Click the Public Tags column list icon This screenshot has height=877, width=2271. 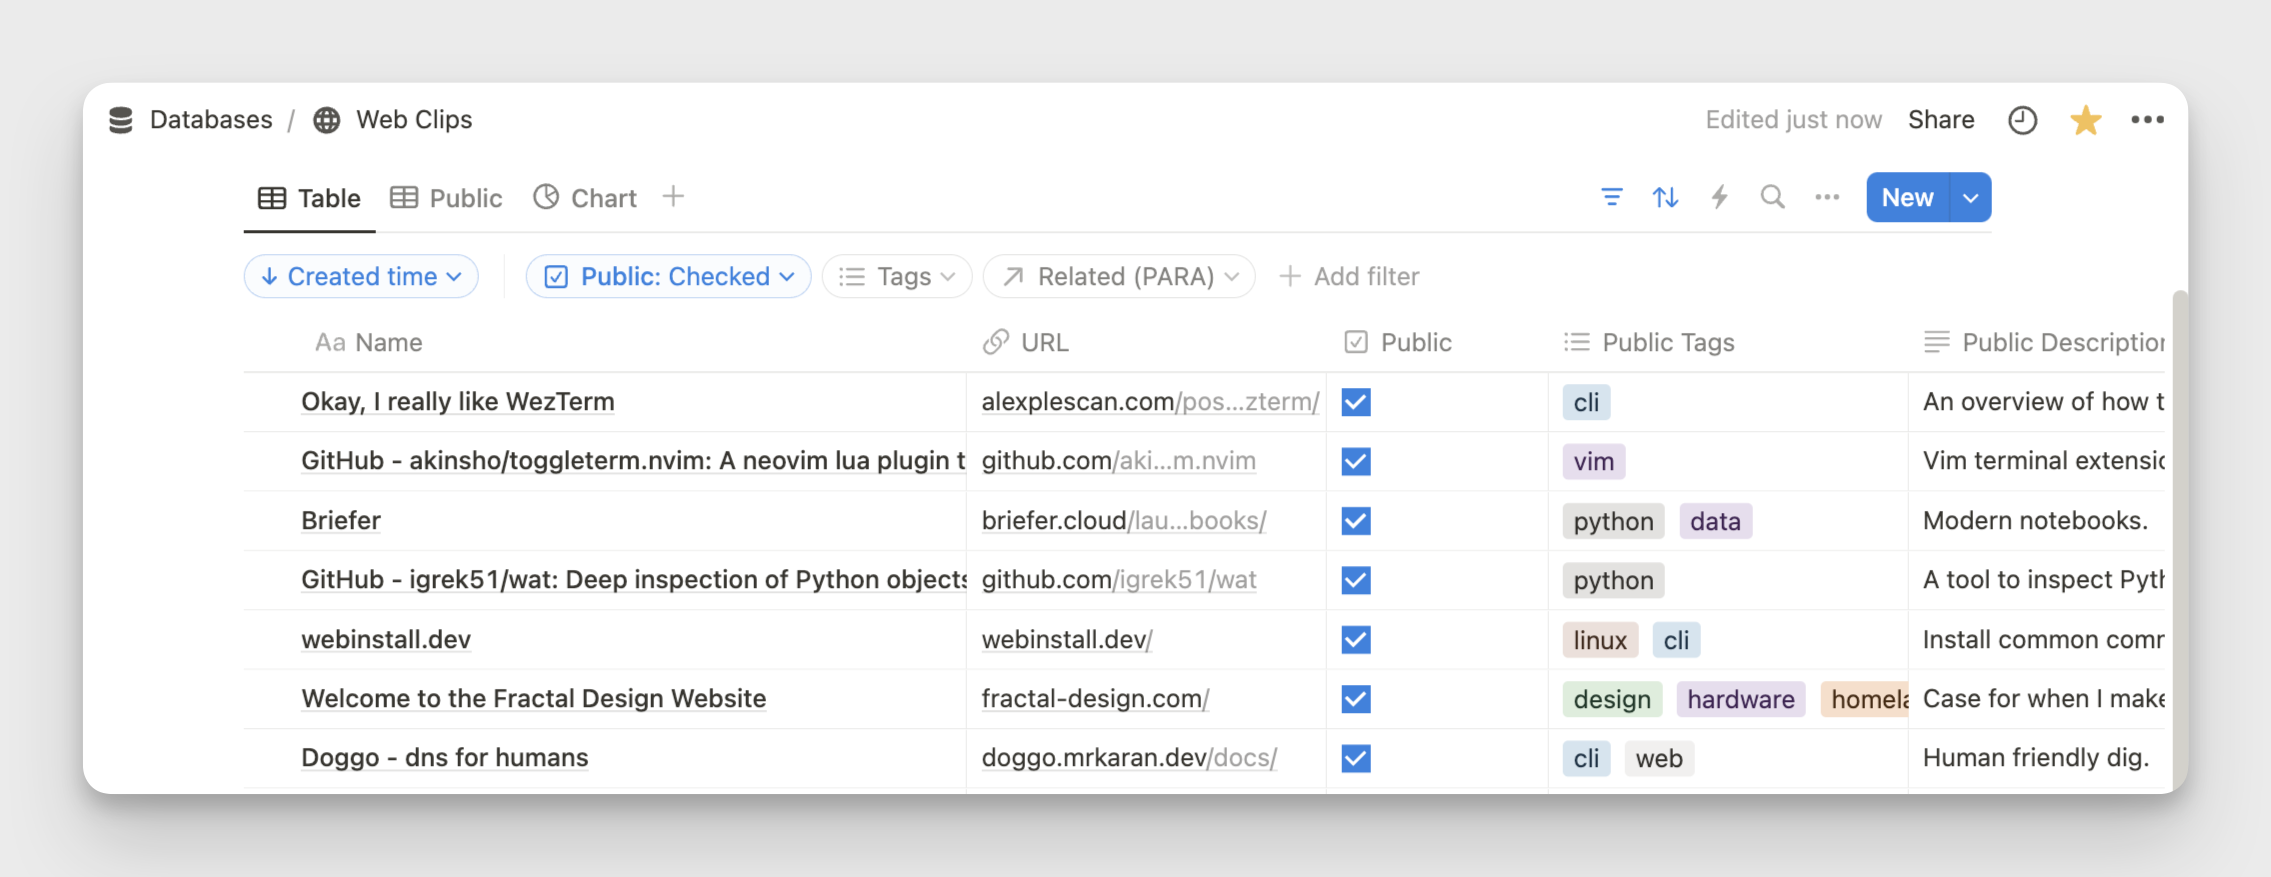[1576, 342]
